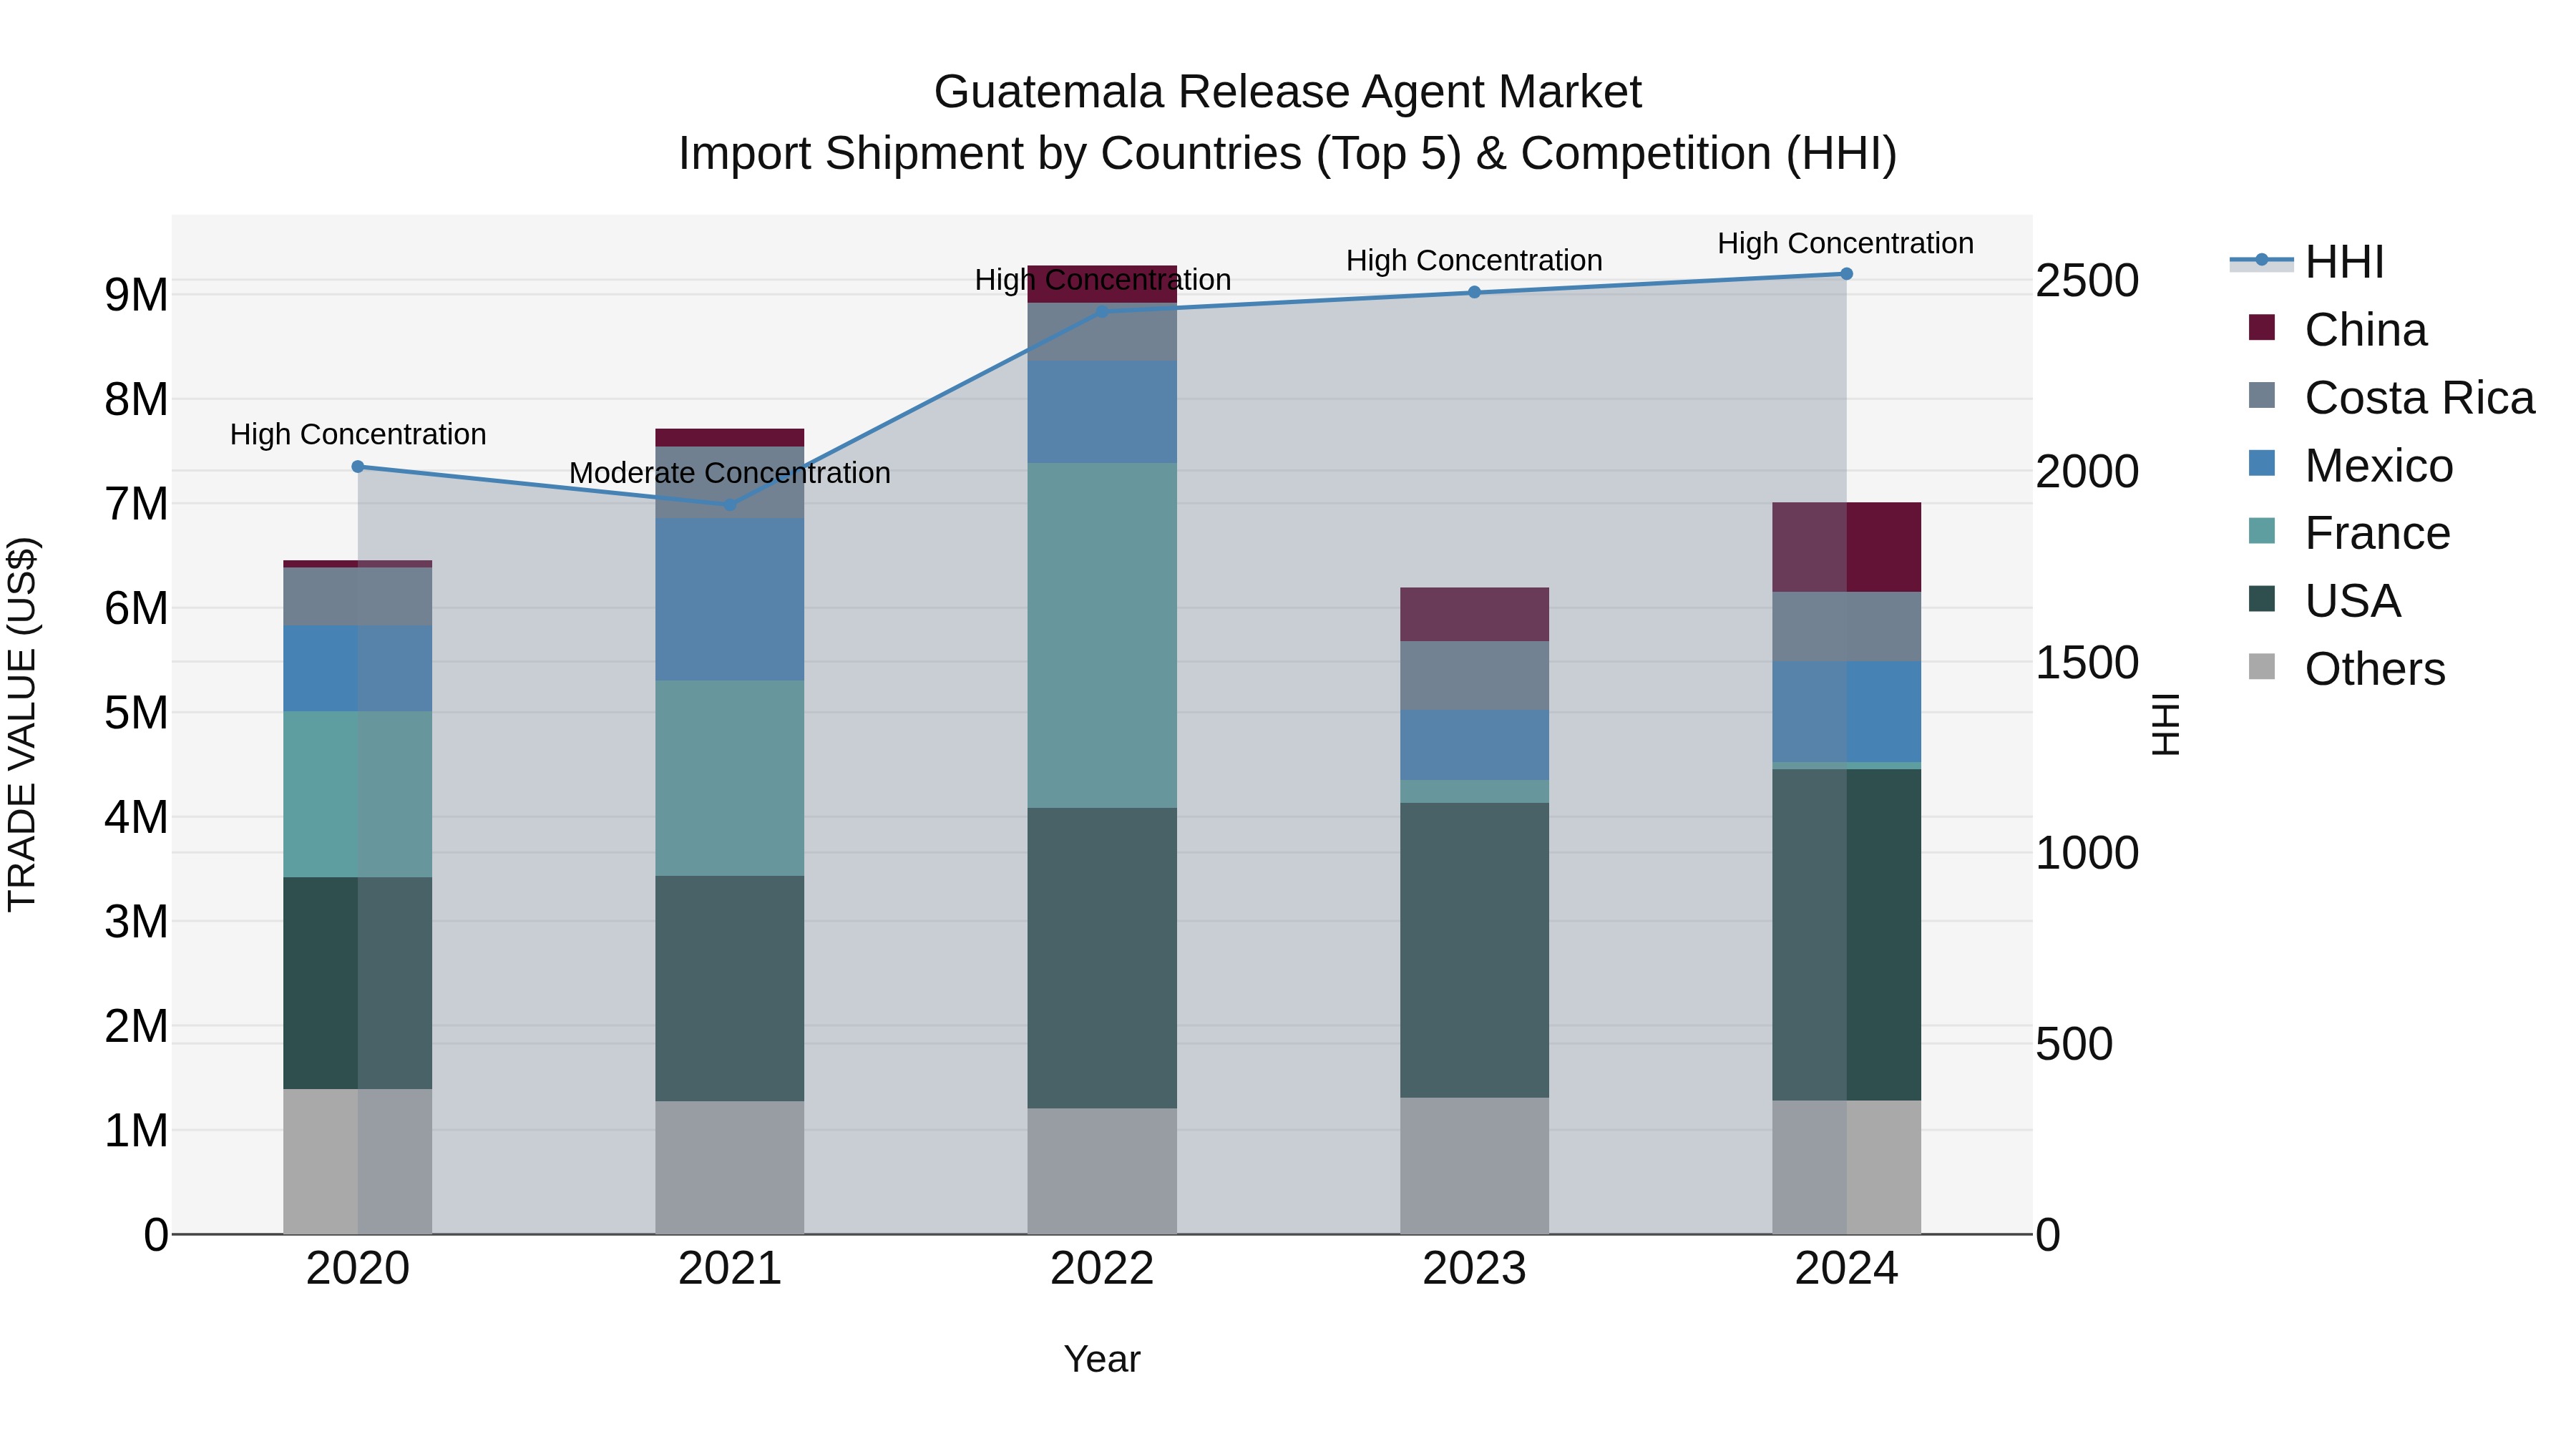
Task: Click the France segment of 2020 bar
Action: coord(358,795)
